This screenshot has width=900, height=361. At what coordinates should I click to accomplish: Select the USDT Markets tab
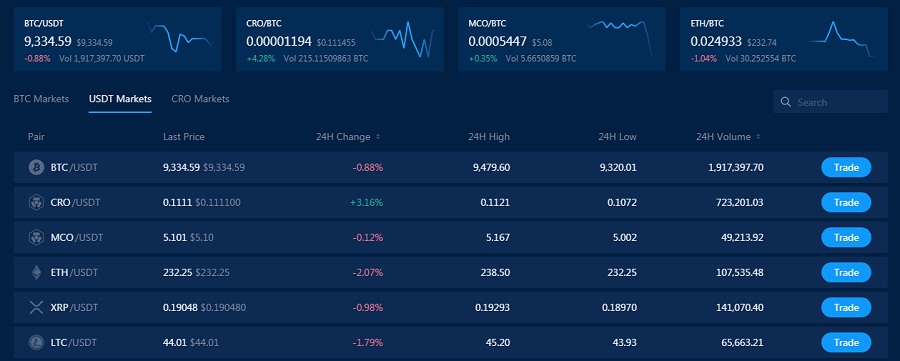pos(120,99)
